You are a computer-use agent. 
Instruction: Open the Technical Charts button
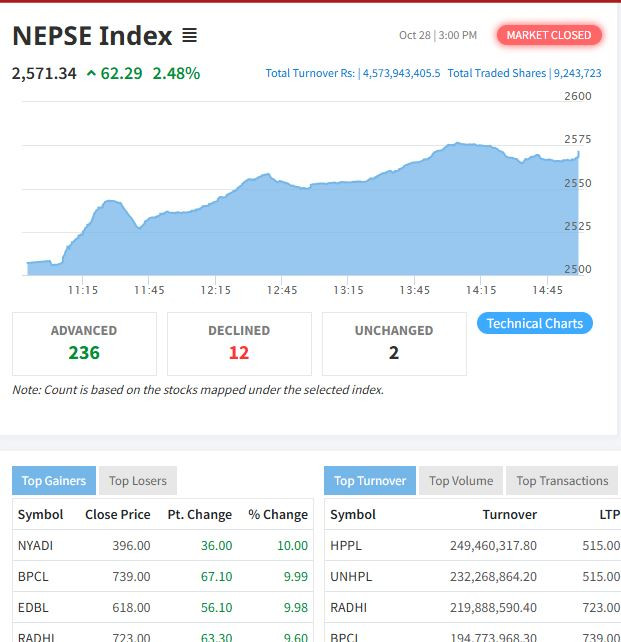534,323
